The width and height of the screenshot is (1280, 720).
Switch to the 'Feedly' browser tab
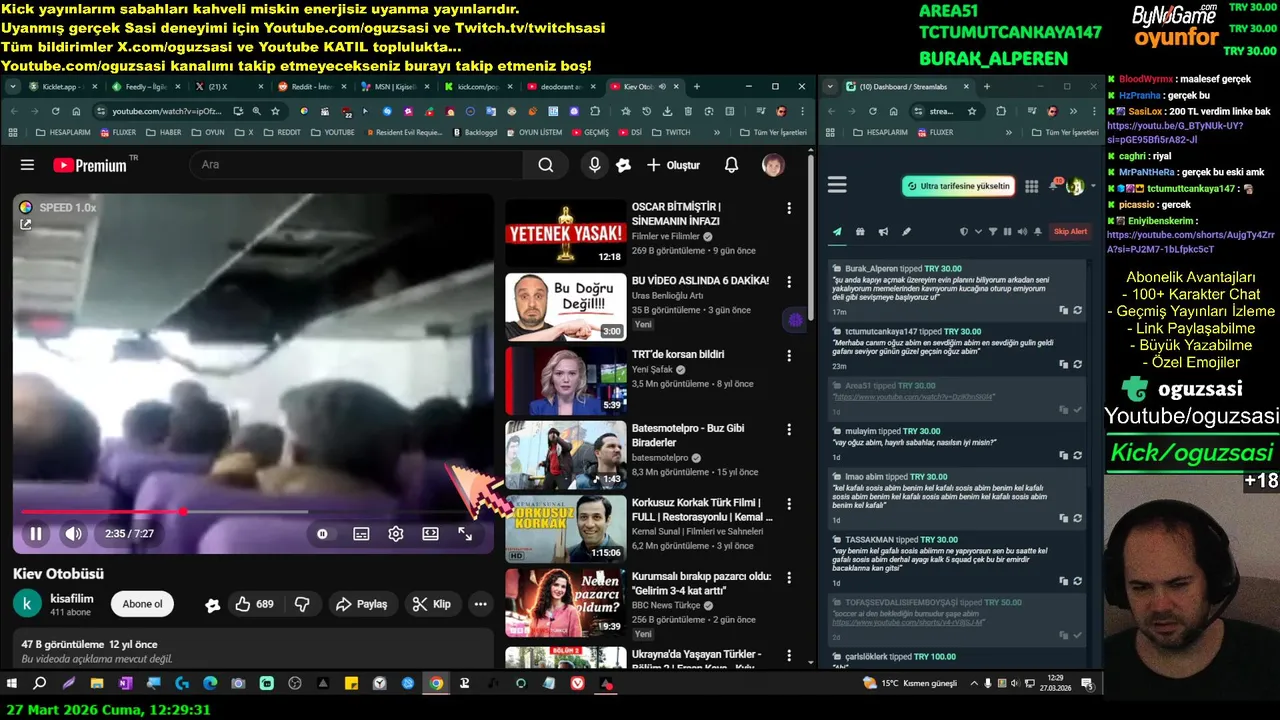click(147, 87)
